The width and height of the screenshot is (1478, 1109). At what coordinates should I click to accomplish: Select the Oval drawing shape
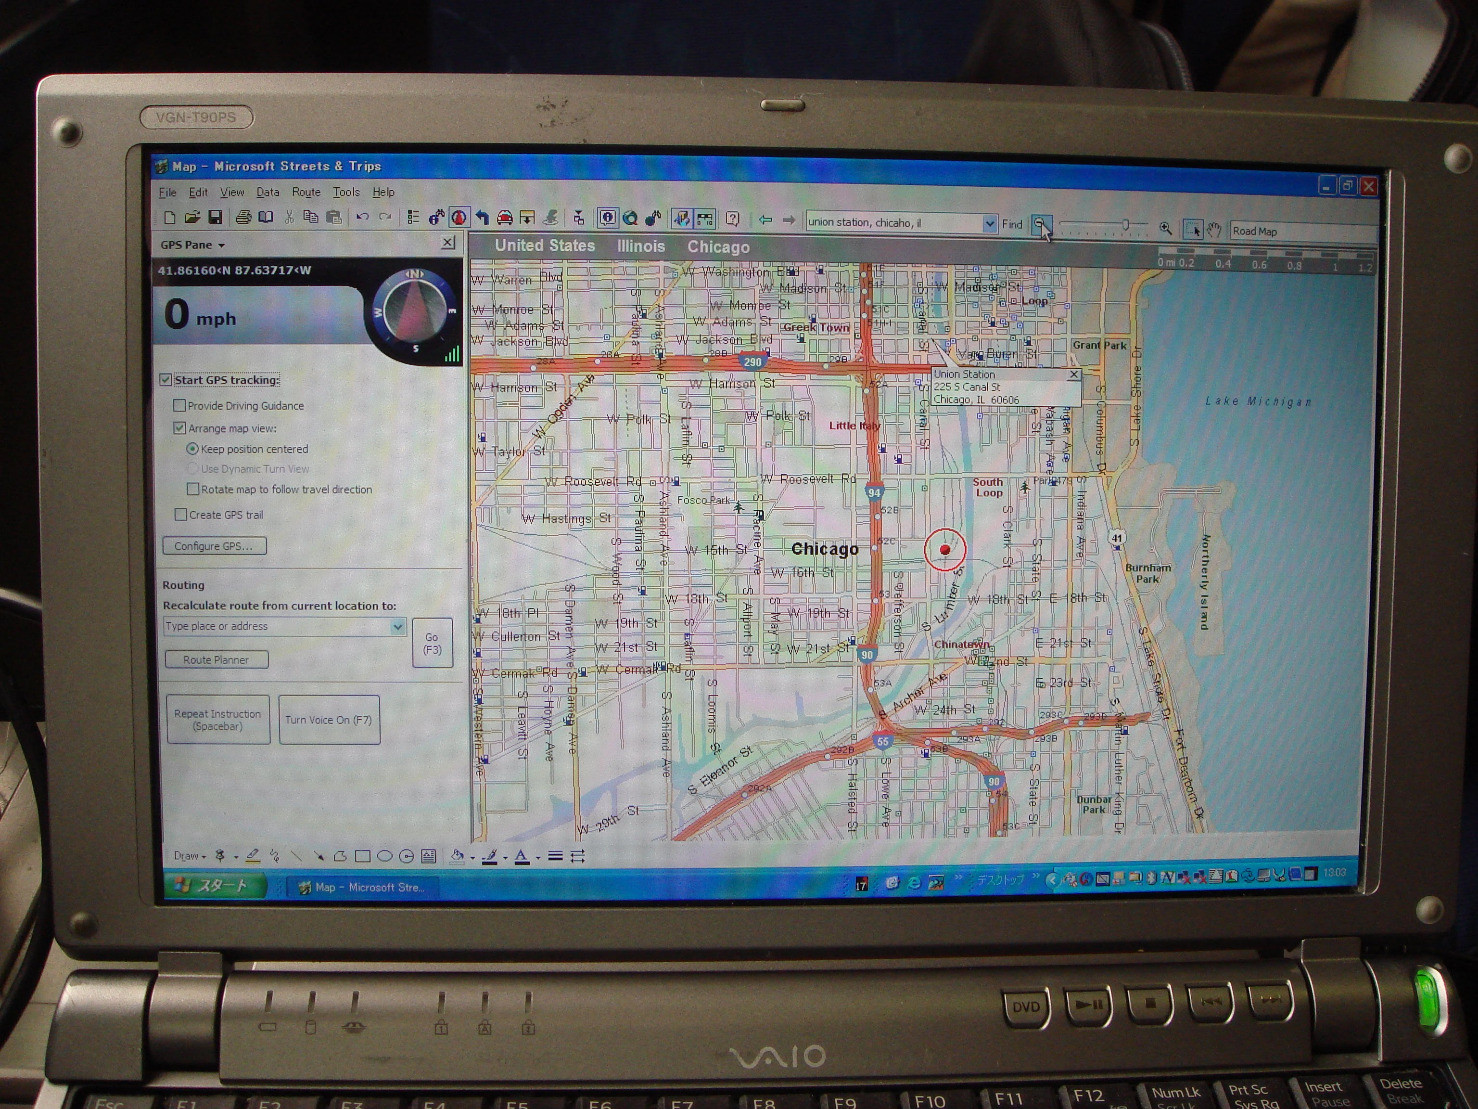(385, 856)
